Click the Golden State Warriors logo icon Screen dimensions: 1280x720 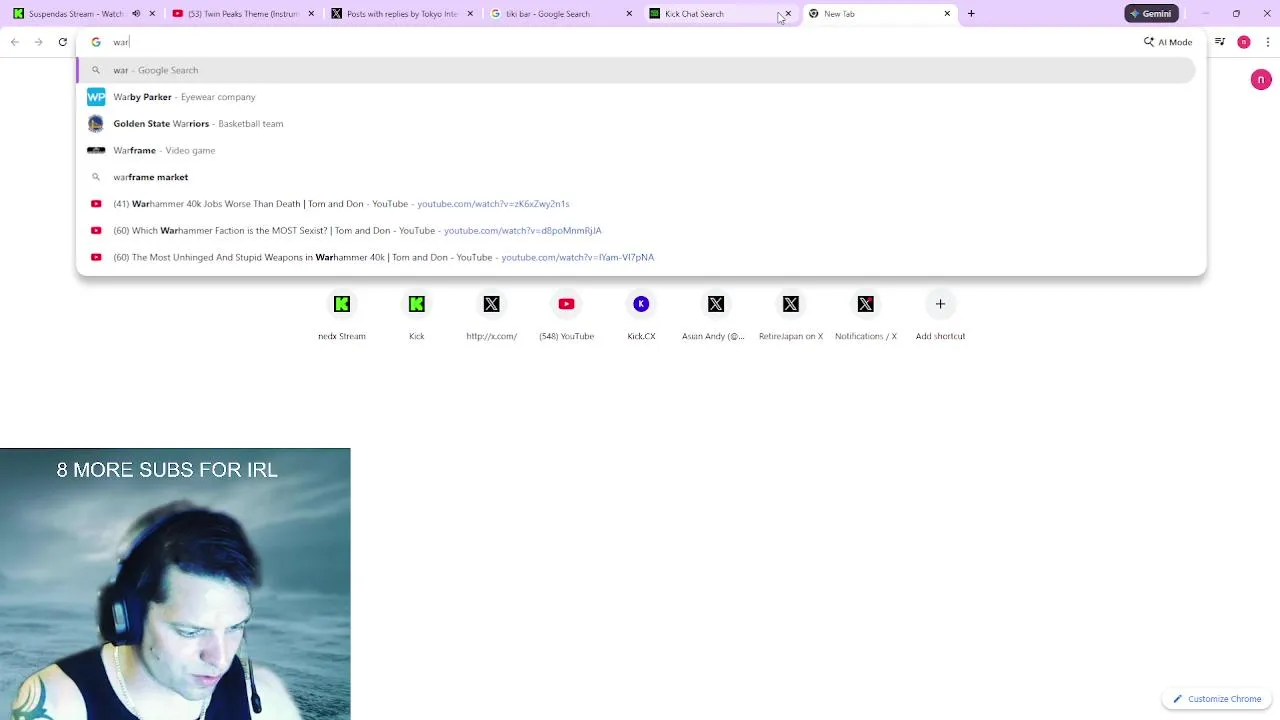point(96,124)
